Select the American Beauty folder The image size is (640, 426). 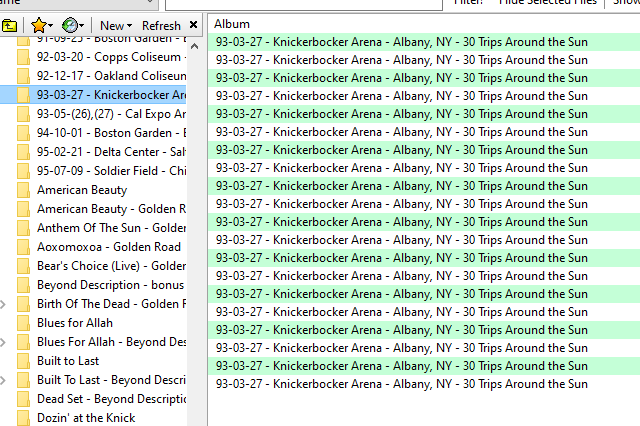[82, 190]
